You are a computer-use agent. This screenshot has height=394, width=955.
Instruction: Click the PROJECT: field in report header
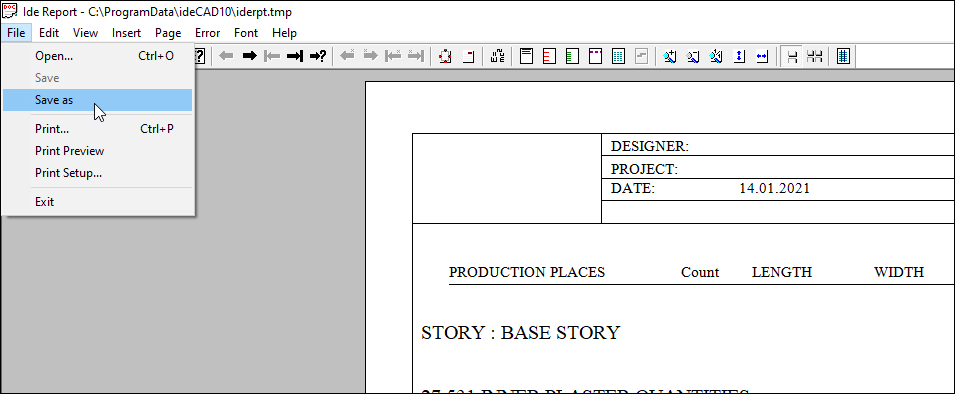[x=644, y=169]
